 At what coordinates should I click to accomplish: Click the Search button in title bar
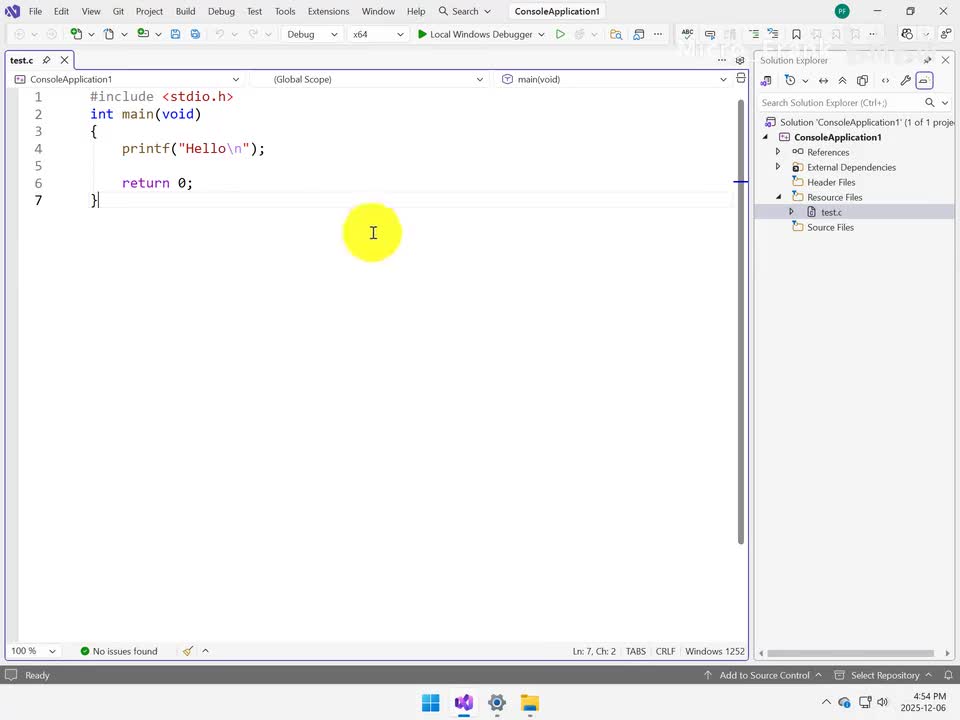(x=465, y=11)
